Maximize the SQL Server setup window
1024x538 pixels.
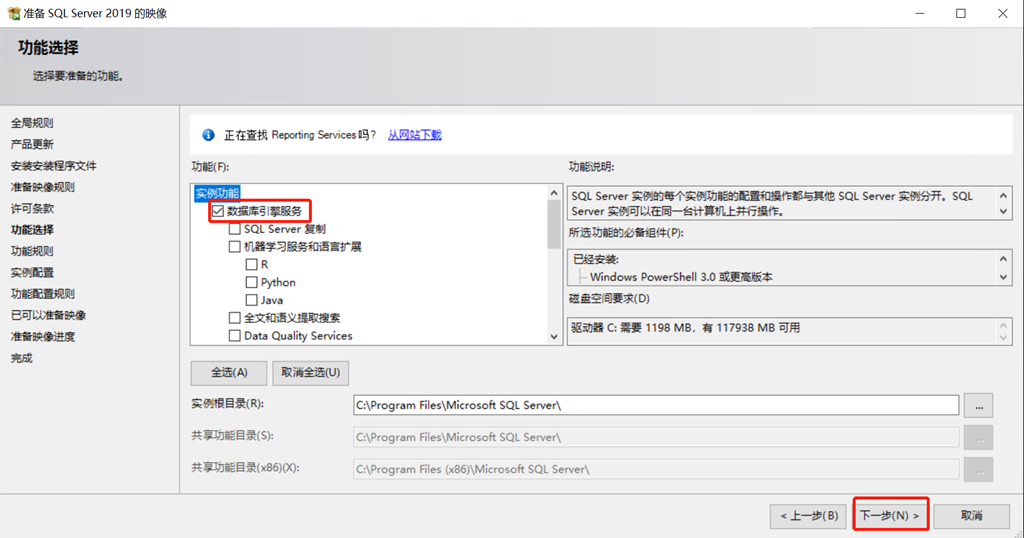tap(961, 13)
